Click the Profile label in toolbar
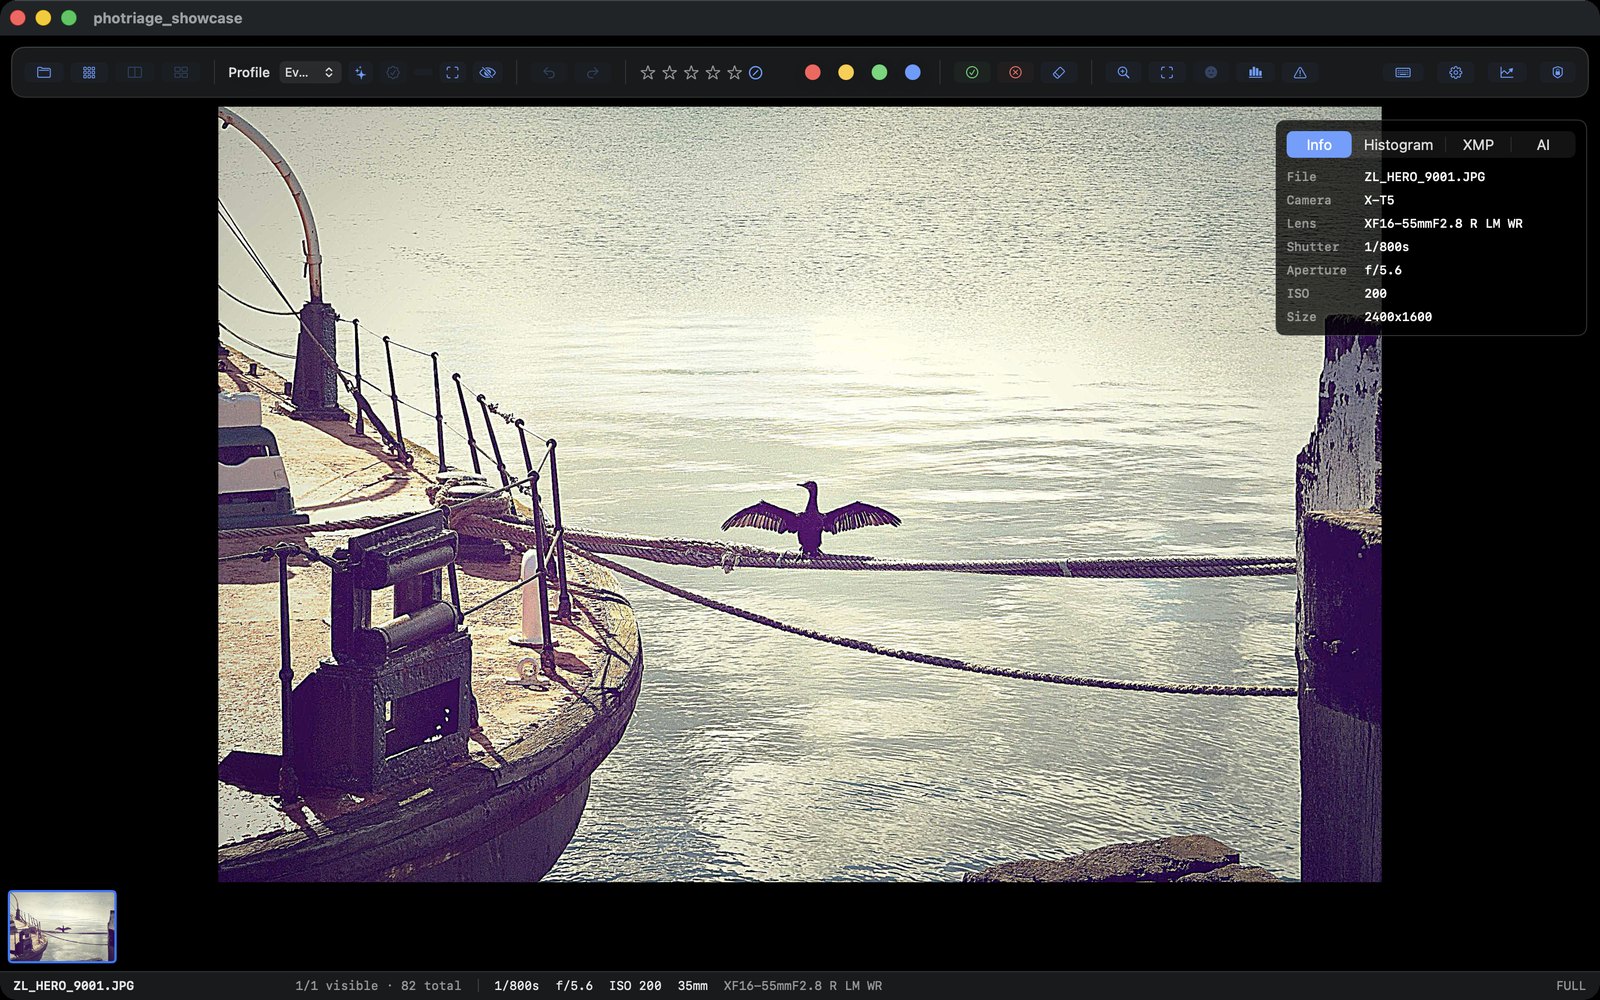This screenshot has width=1600, height=1000. click(x=249, y=72)
